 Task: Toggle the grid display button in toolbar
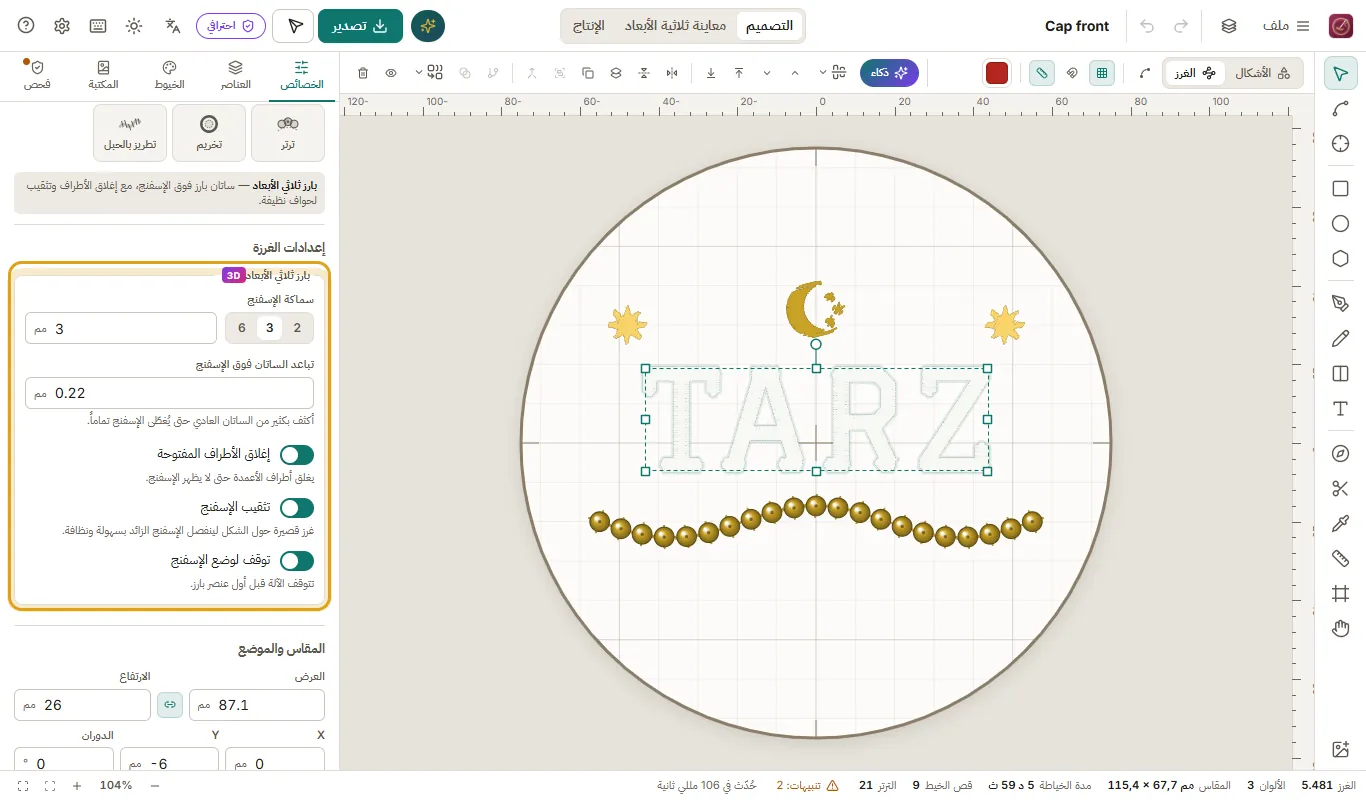pyautogui.click(x=1102, y=73)
